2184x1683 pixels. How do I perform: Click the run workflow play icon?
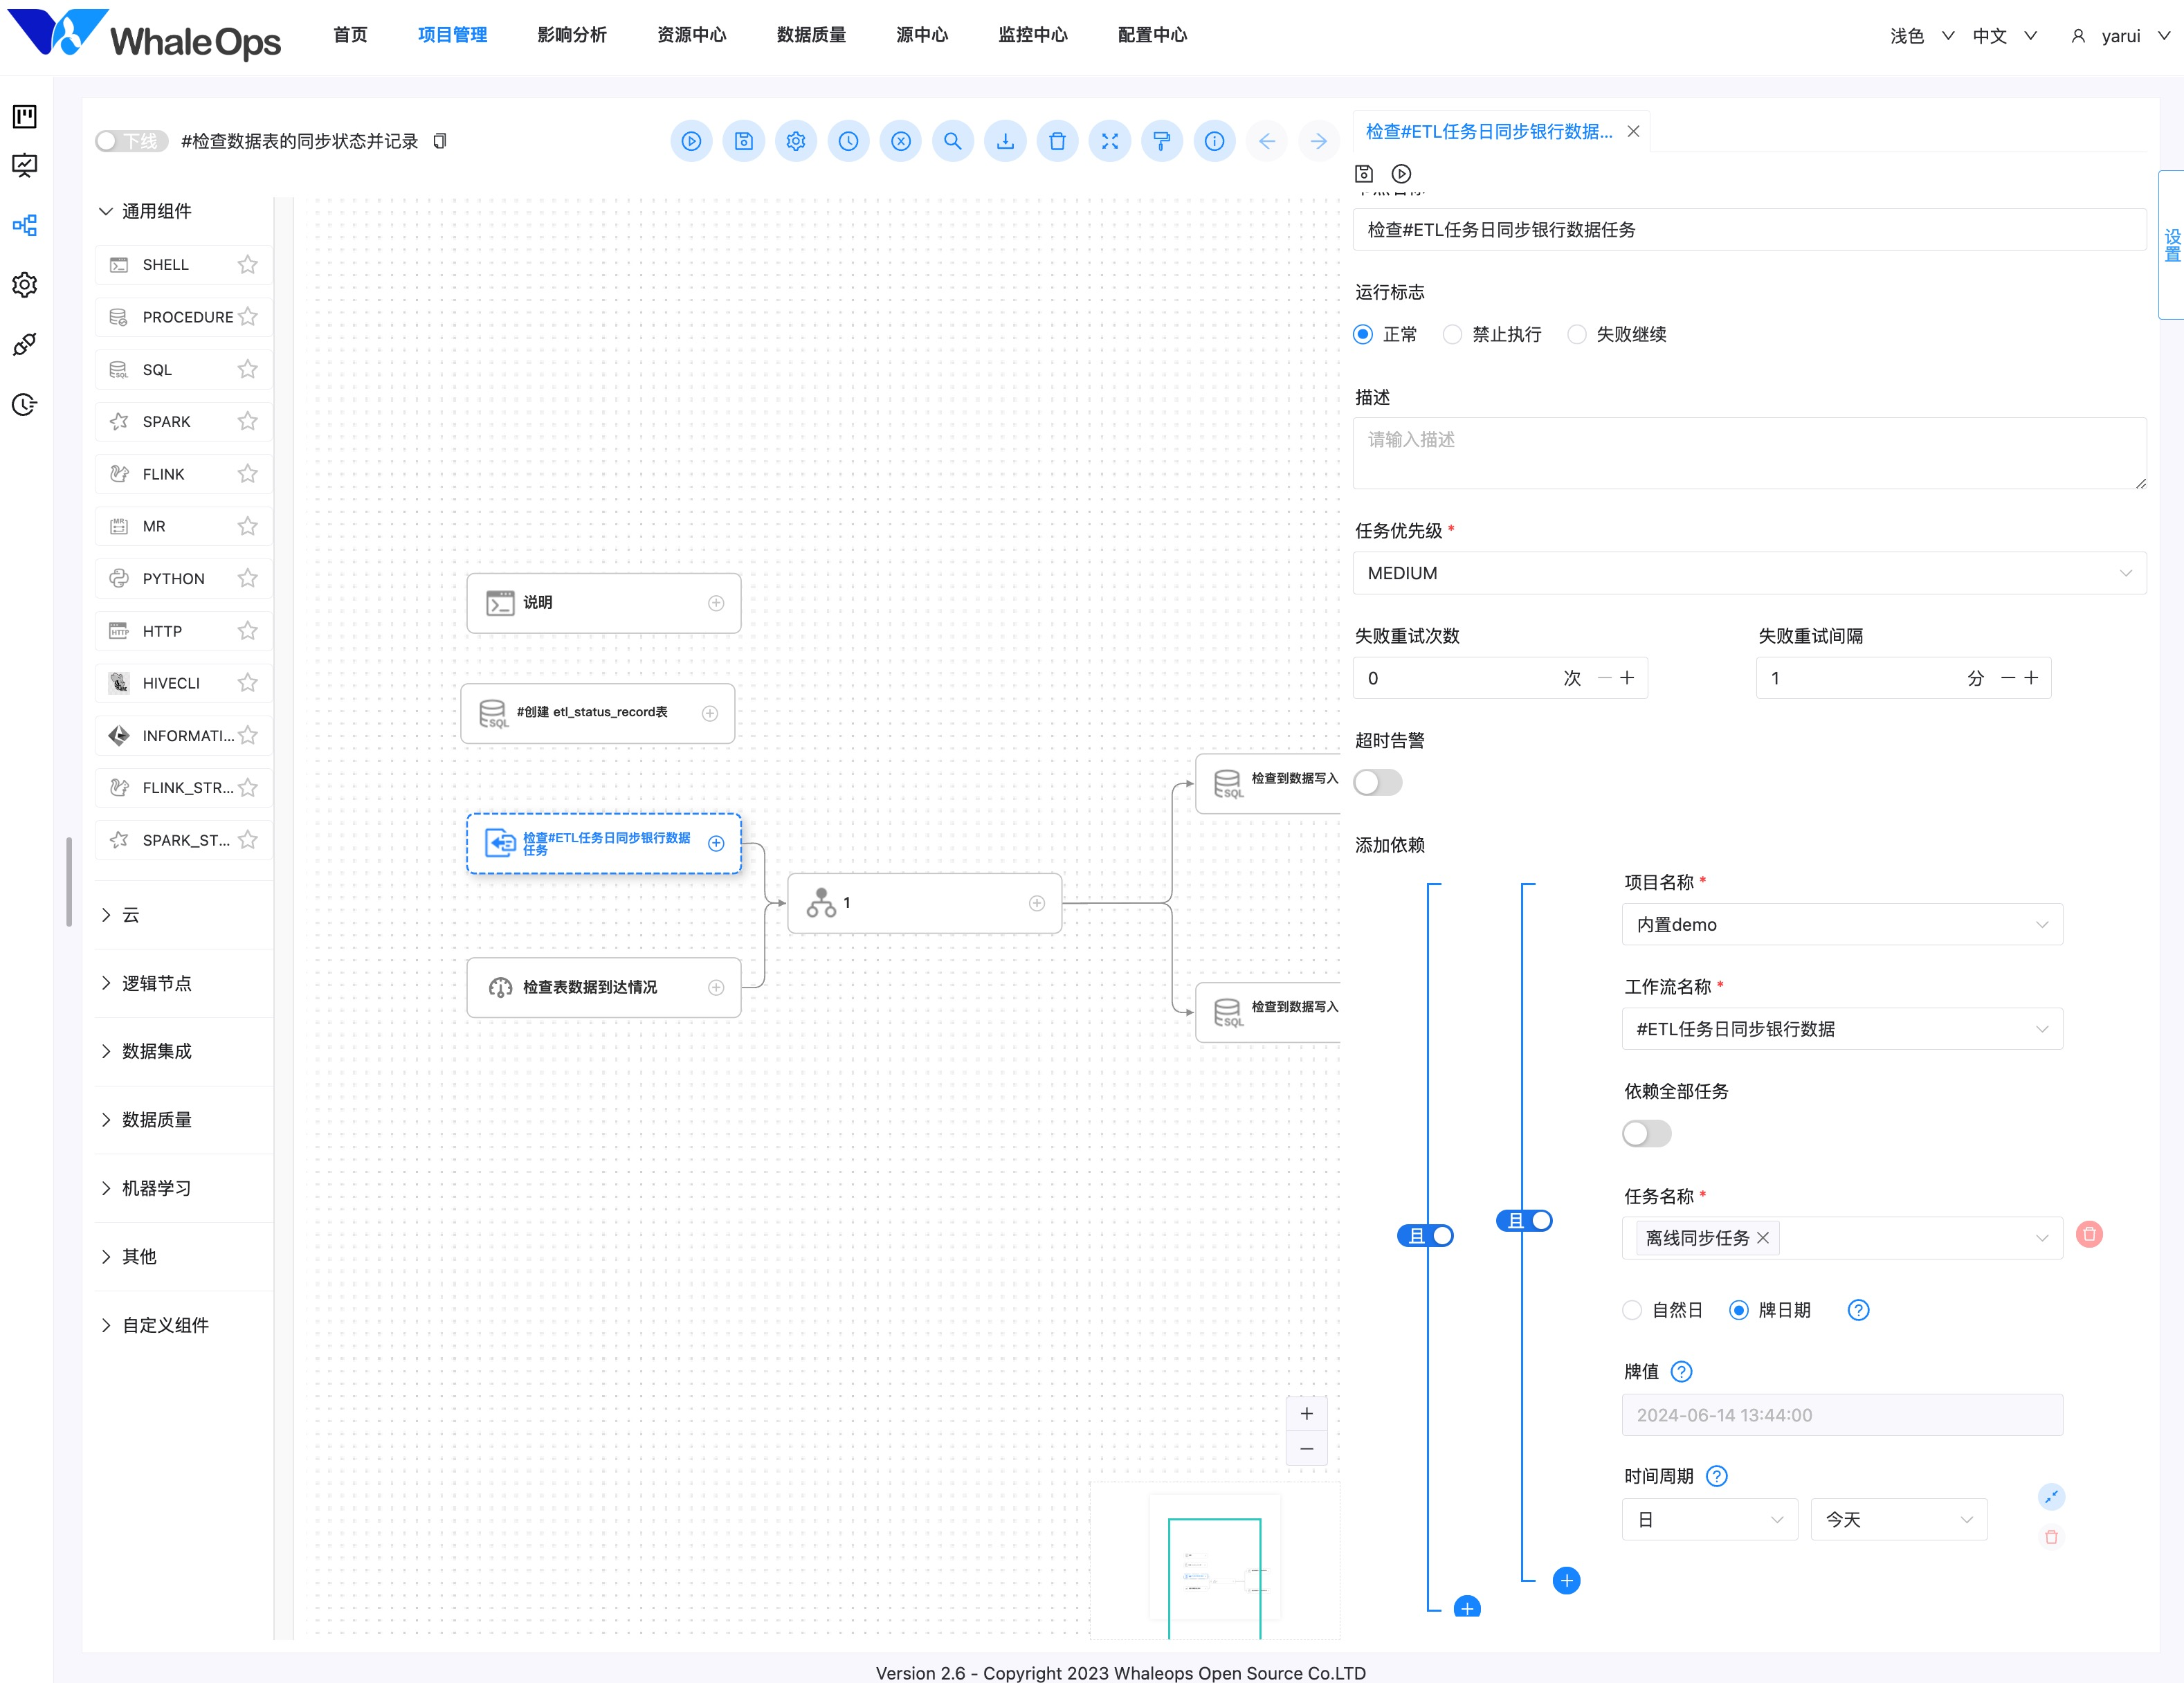(691, 141)
